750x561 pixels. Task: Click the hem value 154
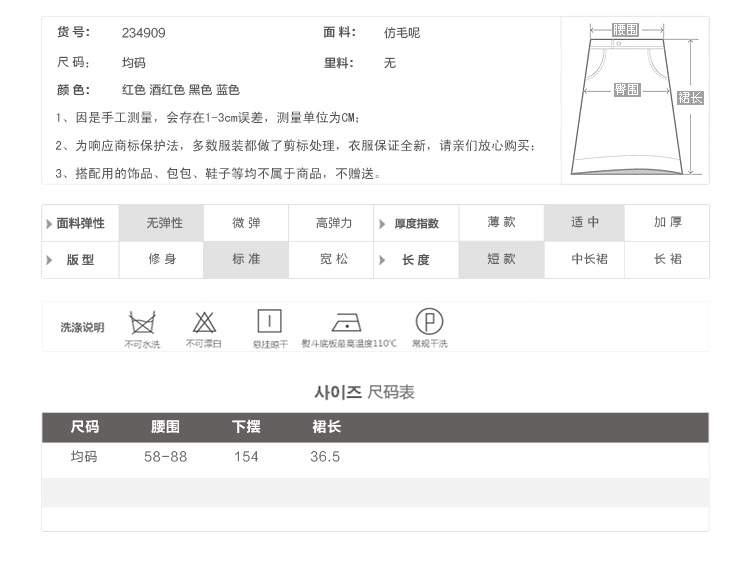pos(246,457)
